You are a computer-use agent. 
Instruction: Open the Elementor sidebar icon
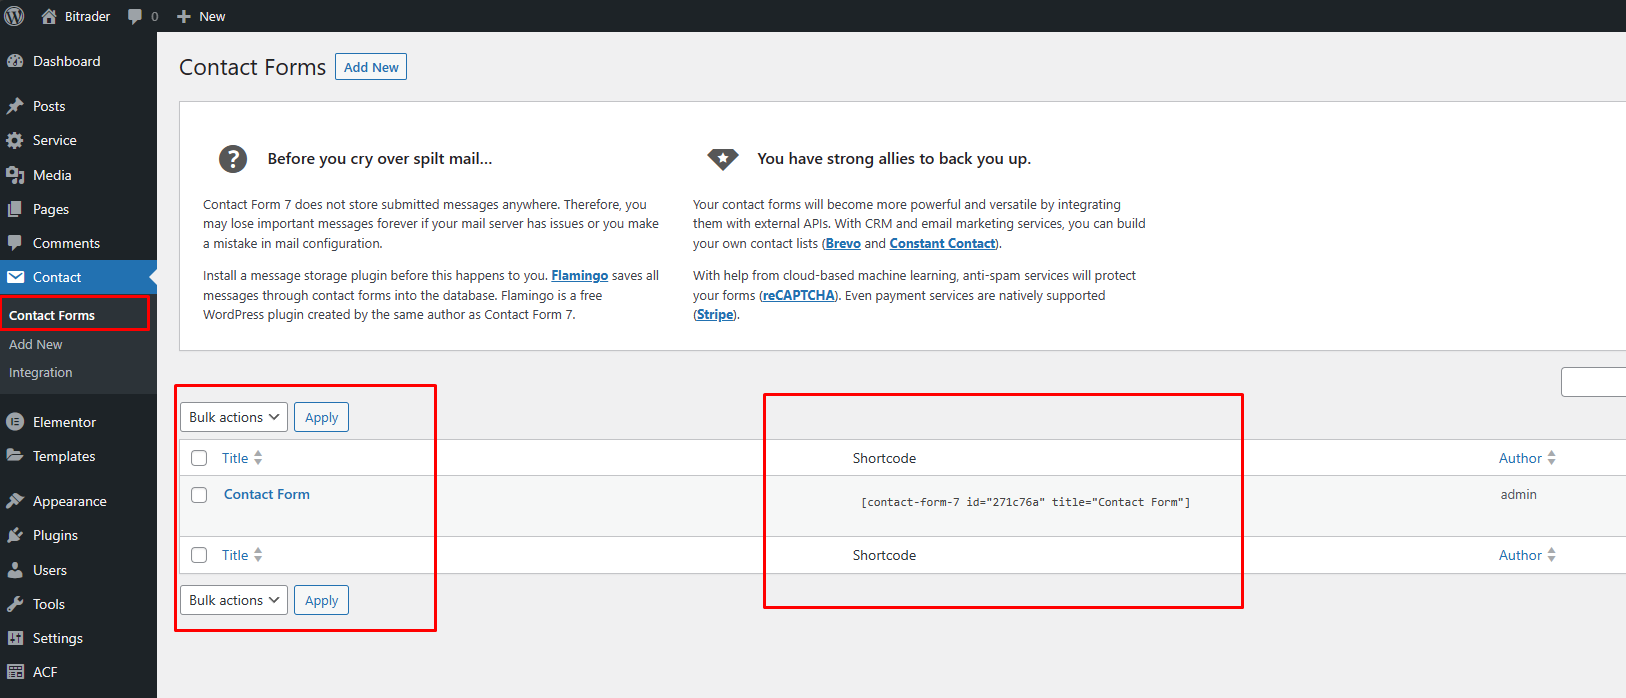click(x=15, y=422)
